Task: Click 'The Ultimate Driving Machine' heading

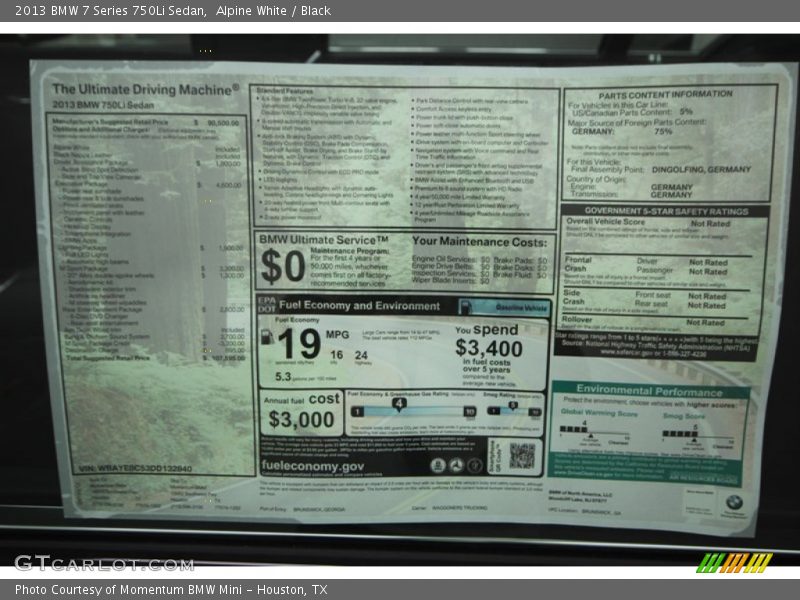Action: (145, 90)
